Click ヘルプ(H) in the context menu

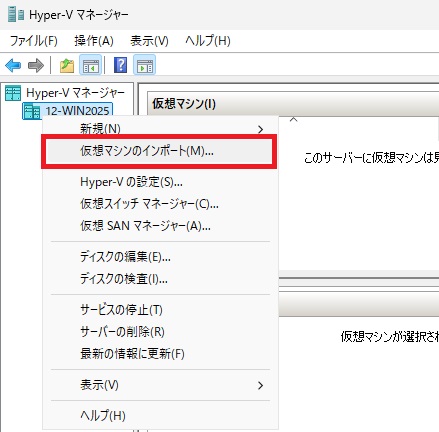coord(160,415)
